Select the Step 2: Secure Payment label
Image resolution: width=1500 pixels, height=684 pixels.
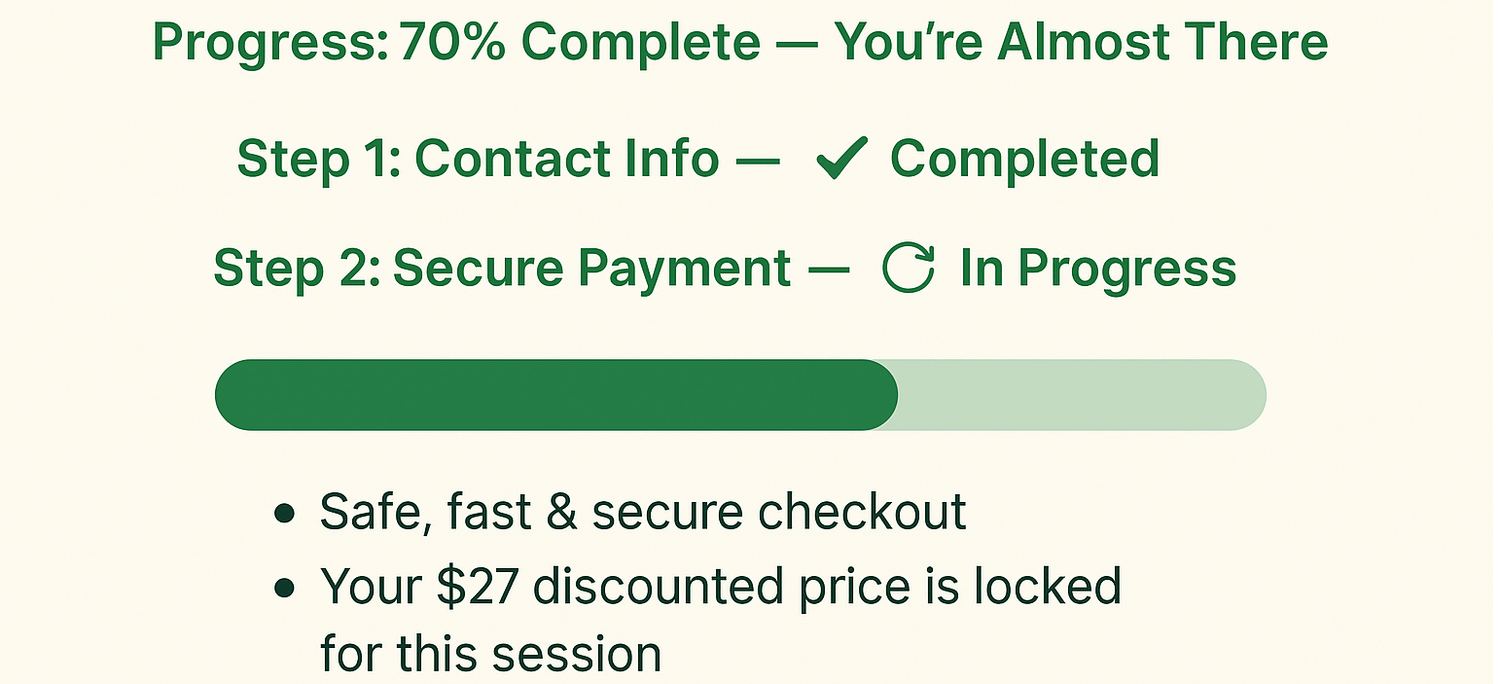(x=502, y=269)
